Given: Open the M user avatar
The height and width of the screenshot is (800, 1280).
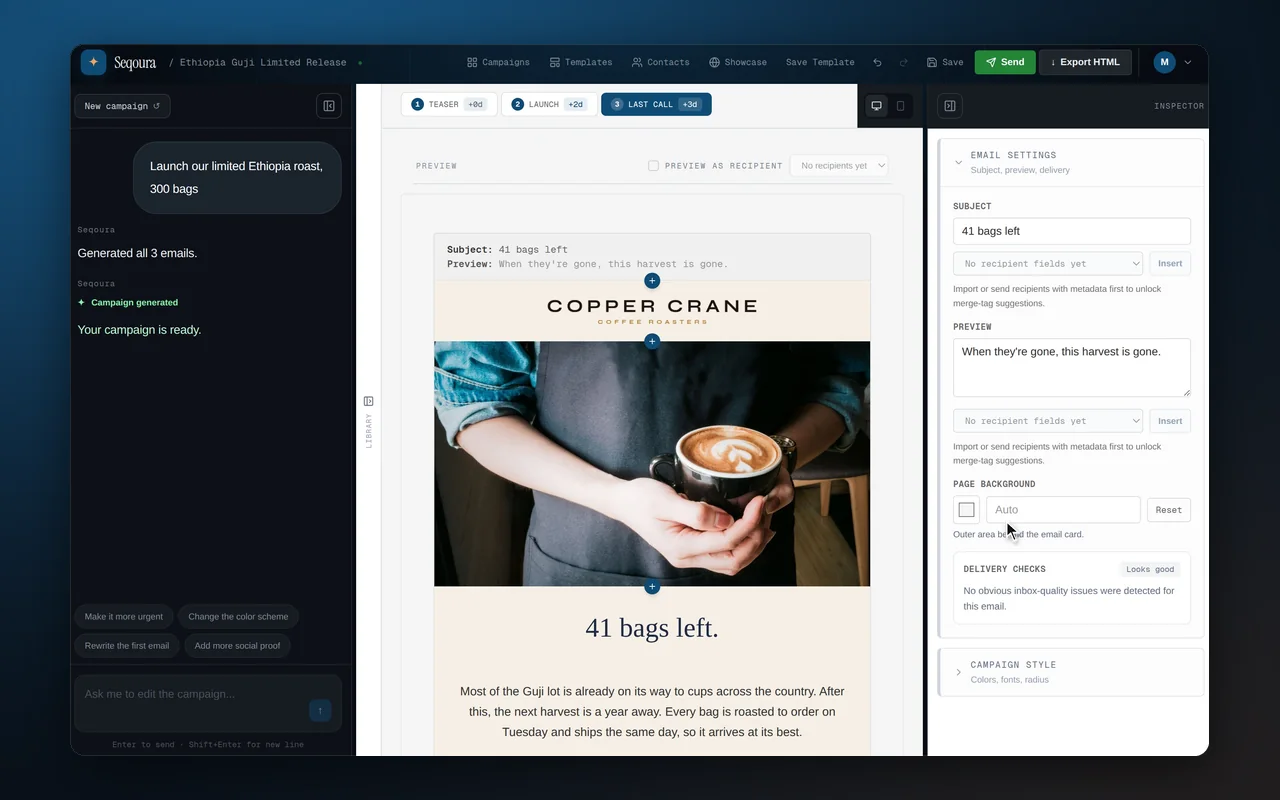Looking at the screenshot, I should point(1164,62).
